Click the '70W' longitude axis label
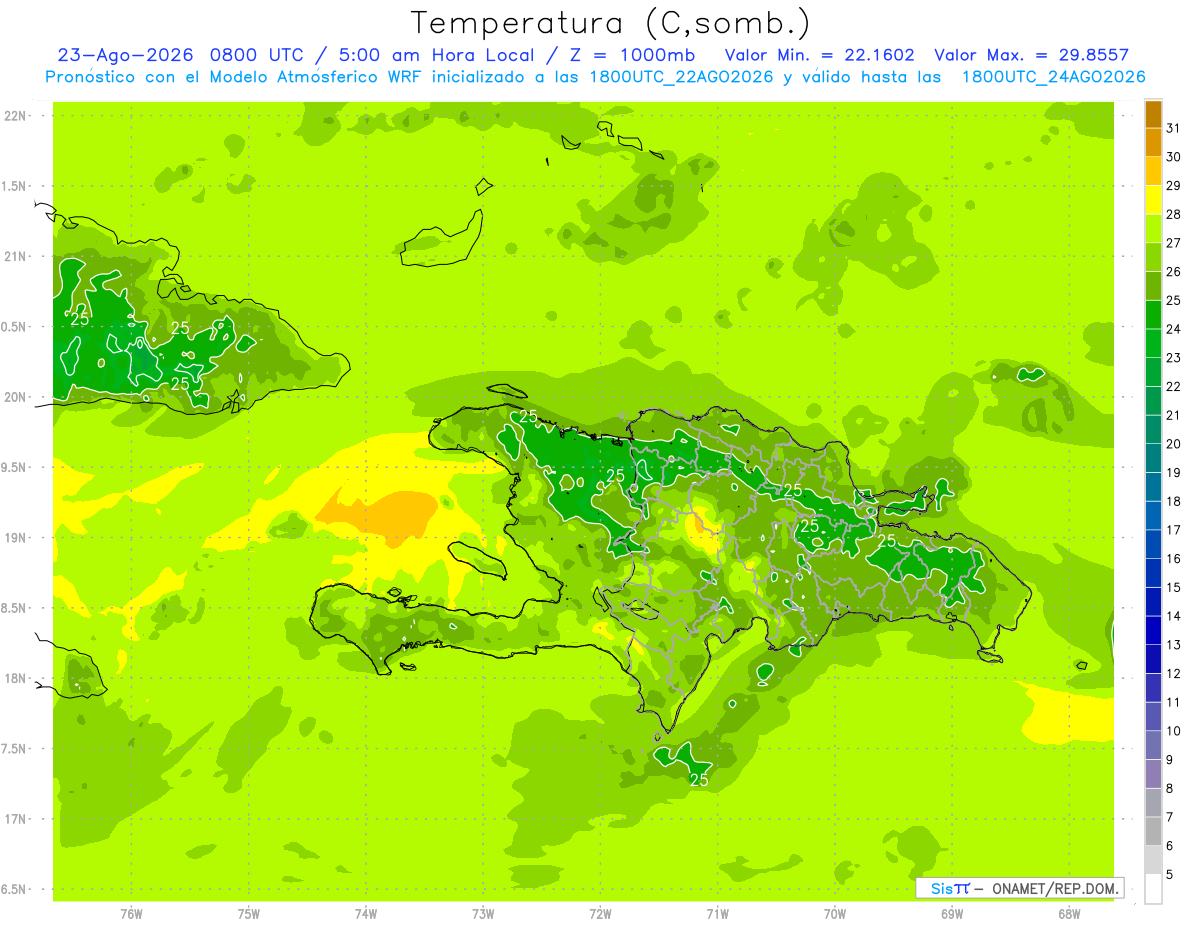Image resolution: width=1200 pixels, height=927 pixels. click(835, 915)
